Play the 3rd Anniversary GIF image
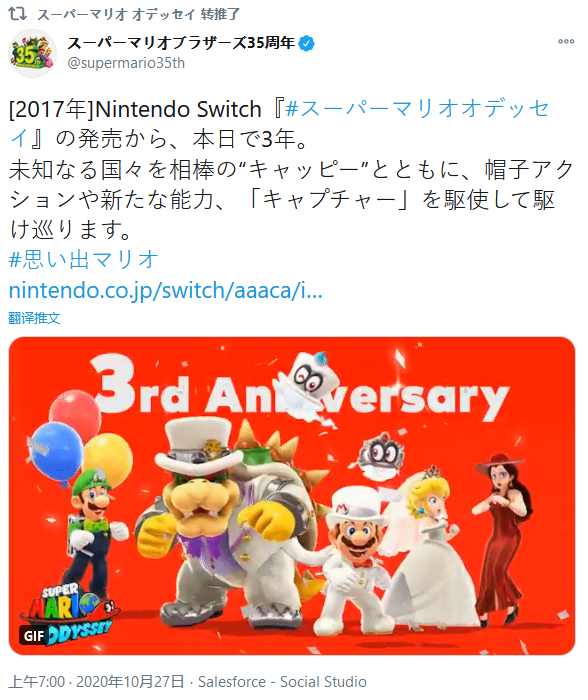This screenshot has height=700, width=588. pyautogui.click(x=292, y=496)
